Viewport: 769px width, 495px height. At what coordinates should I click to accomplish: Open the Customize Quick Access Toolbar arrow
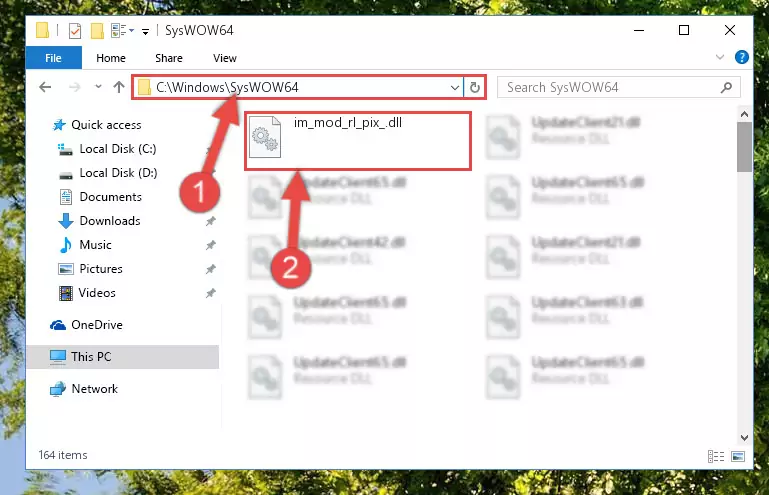[145, 32]
